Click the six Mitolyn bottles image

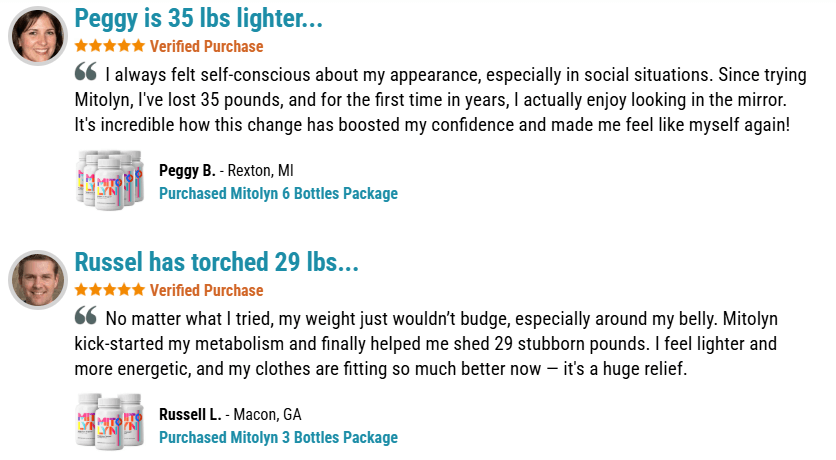109,180
